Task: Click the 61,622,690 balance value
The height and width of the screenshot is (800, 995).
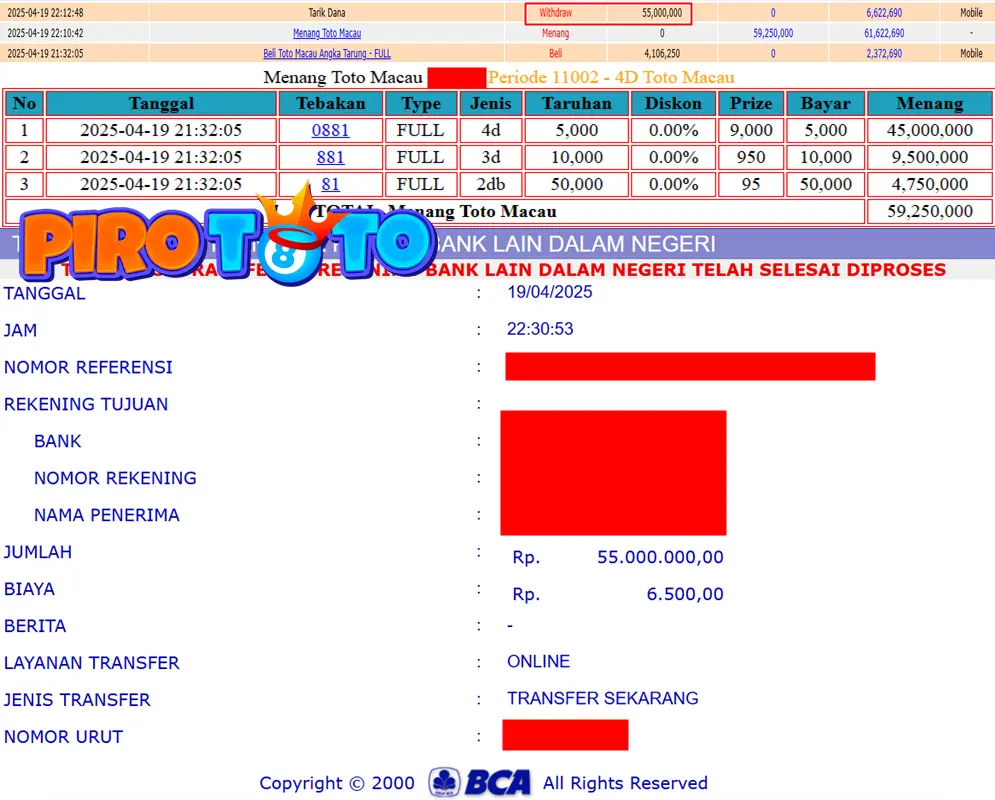Action: [x=884, y=33]
